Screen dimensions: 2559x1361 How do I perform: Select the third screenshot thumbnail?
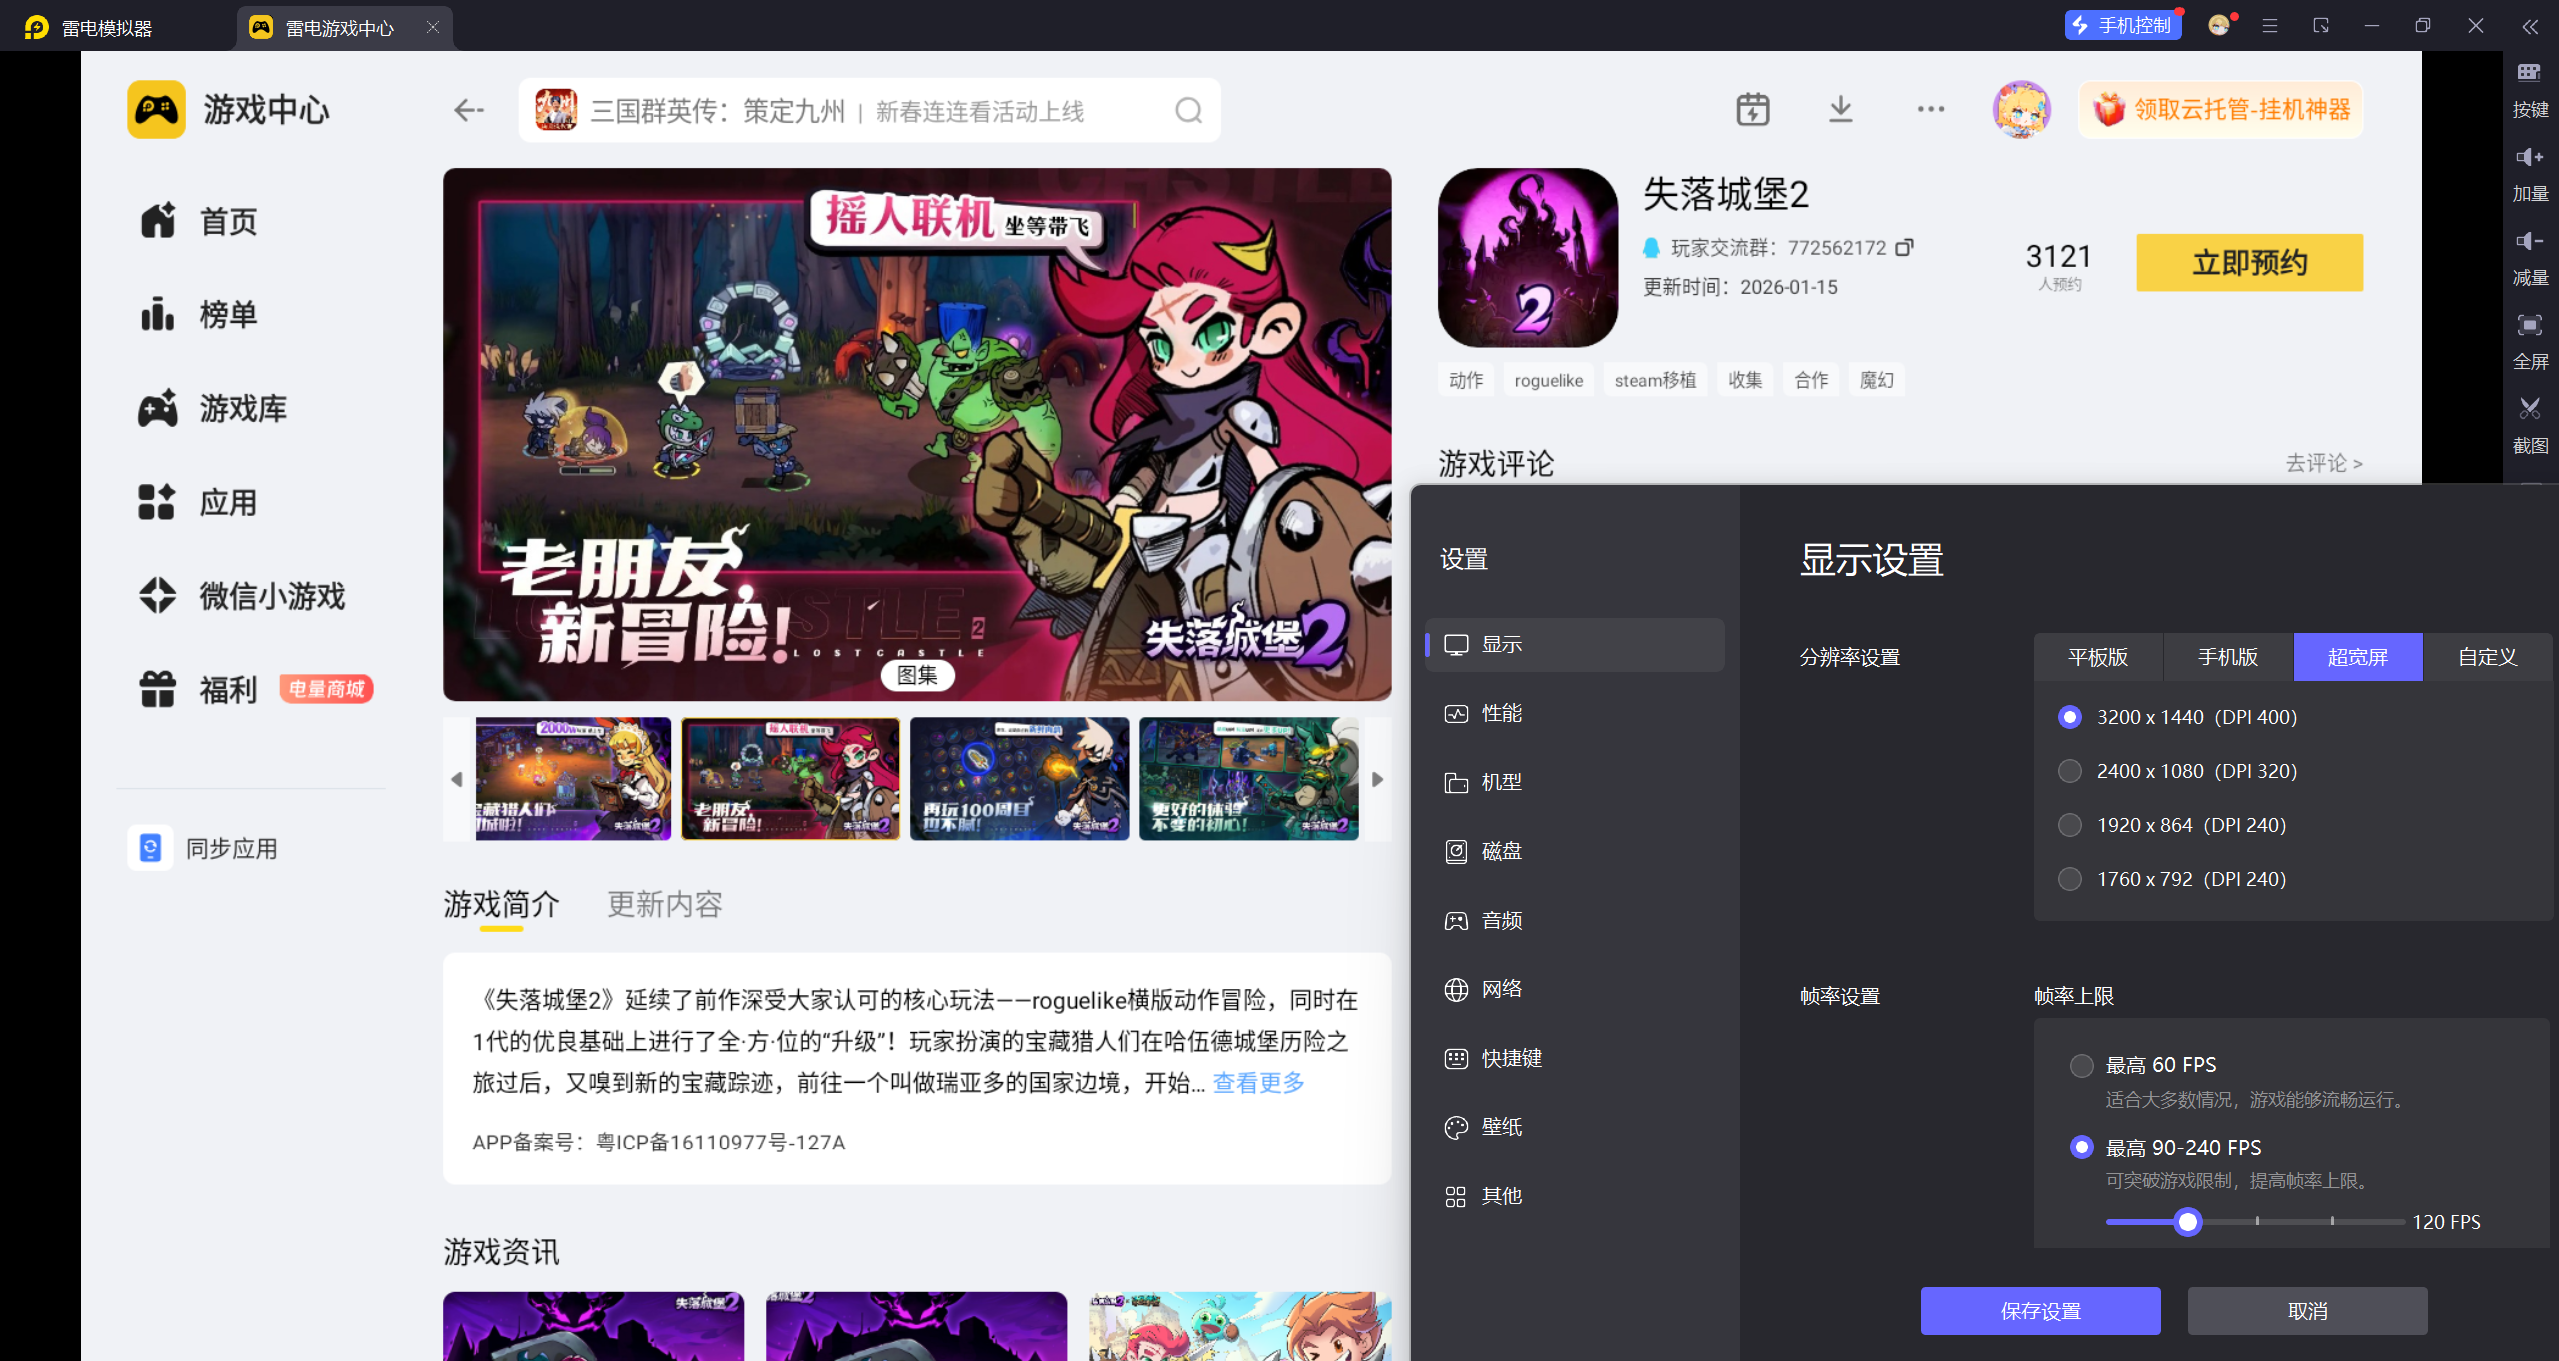1019,778
